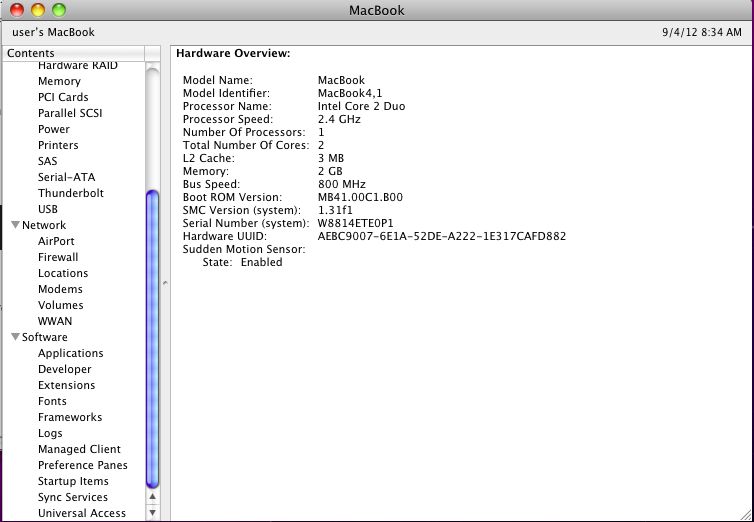Select WWAN under Network
This screenshot has width=754, height=522.
click(55, 321)
